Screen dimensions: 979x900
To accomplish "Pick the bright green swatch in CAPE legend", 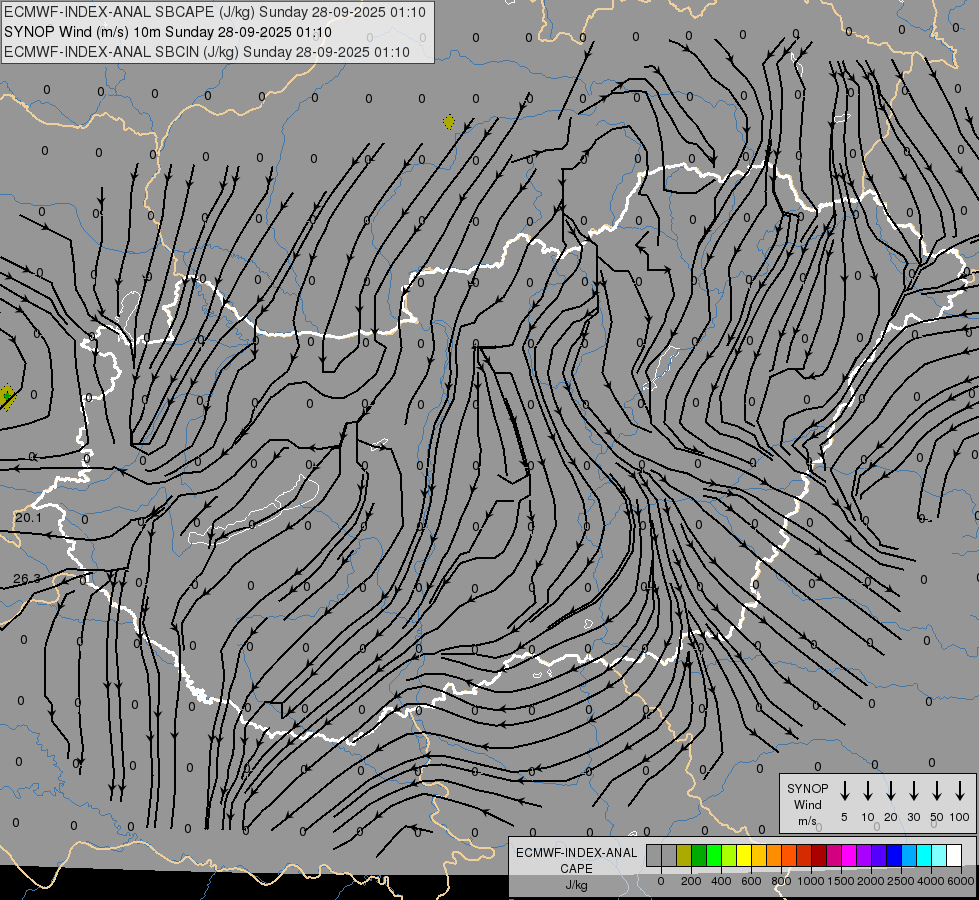I will tap(714, 855).
